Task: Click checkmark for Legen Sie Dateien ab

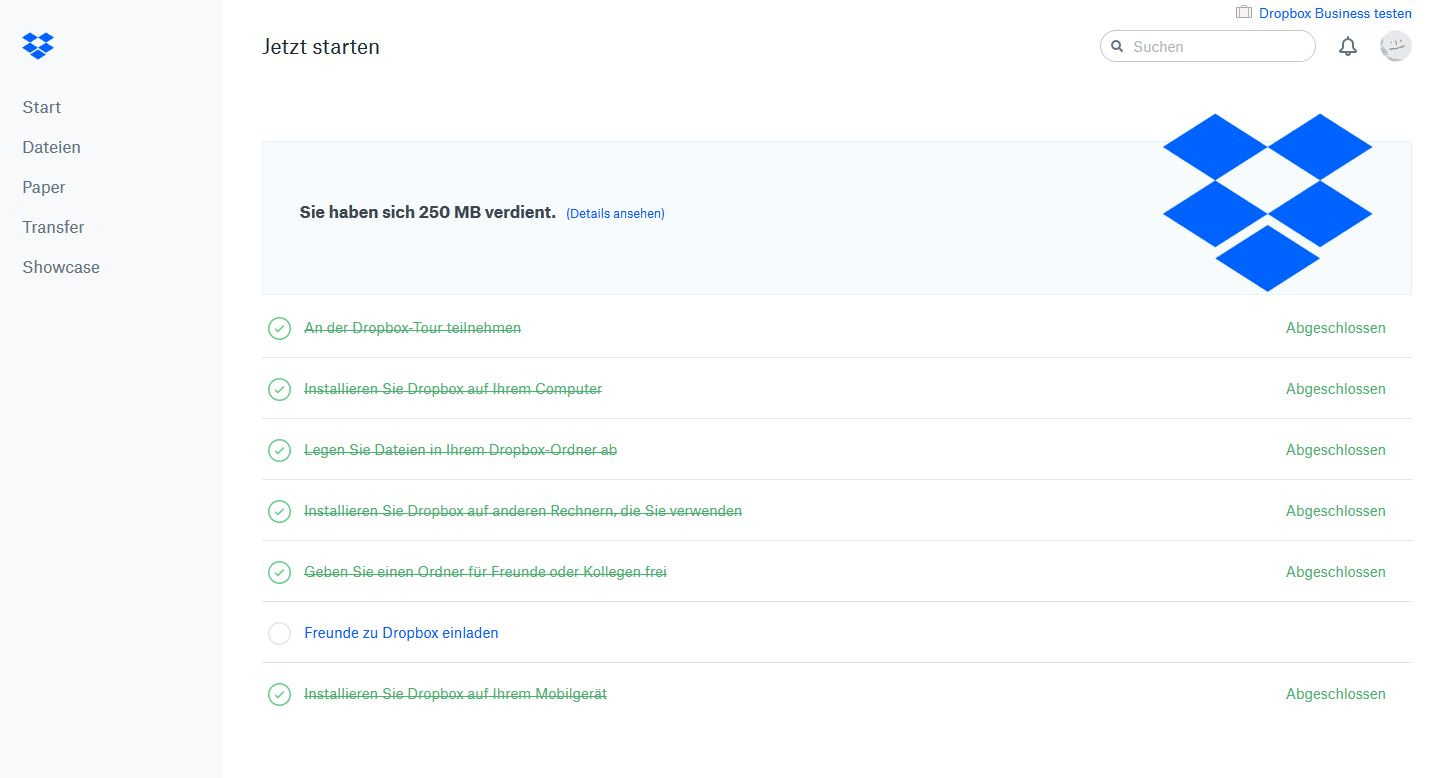Action: [x=279, y=450]
